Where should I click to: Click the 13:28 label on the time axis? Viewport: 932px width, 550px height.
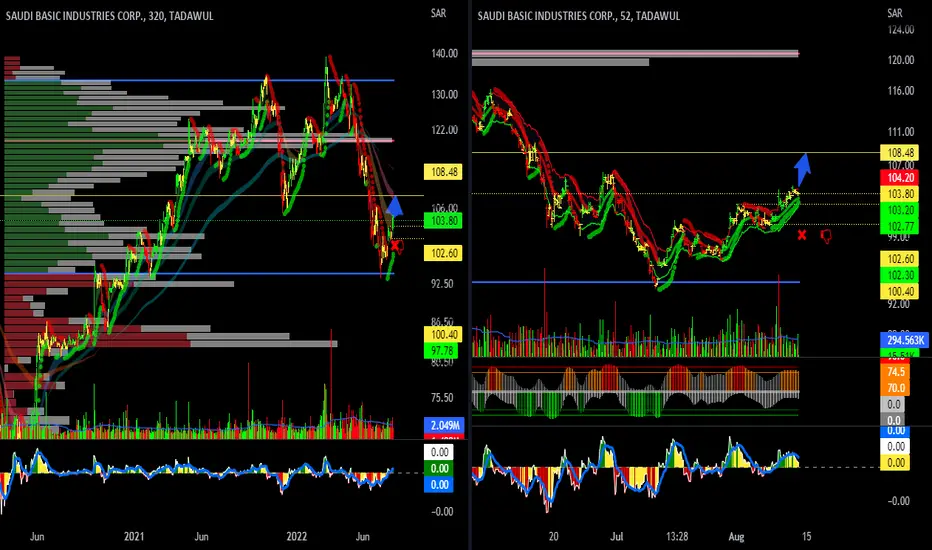676,536
